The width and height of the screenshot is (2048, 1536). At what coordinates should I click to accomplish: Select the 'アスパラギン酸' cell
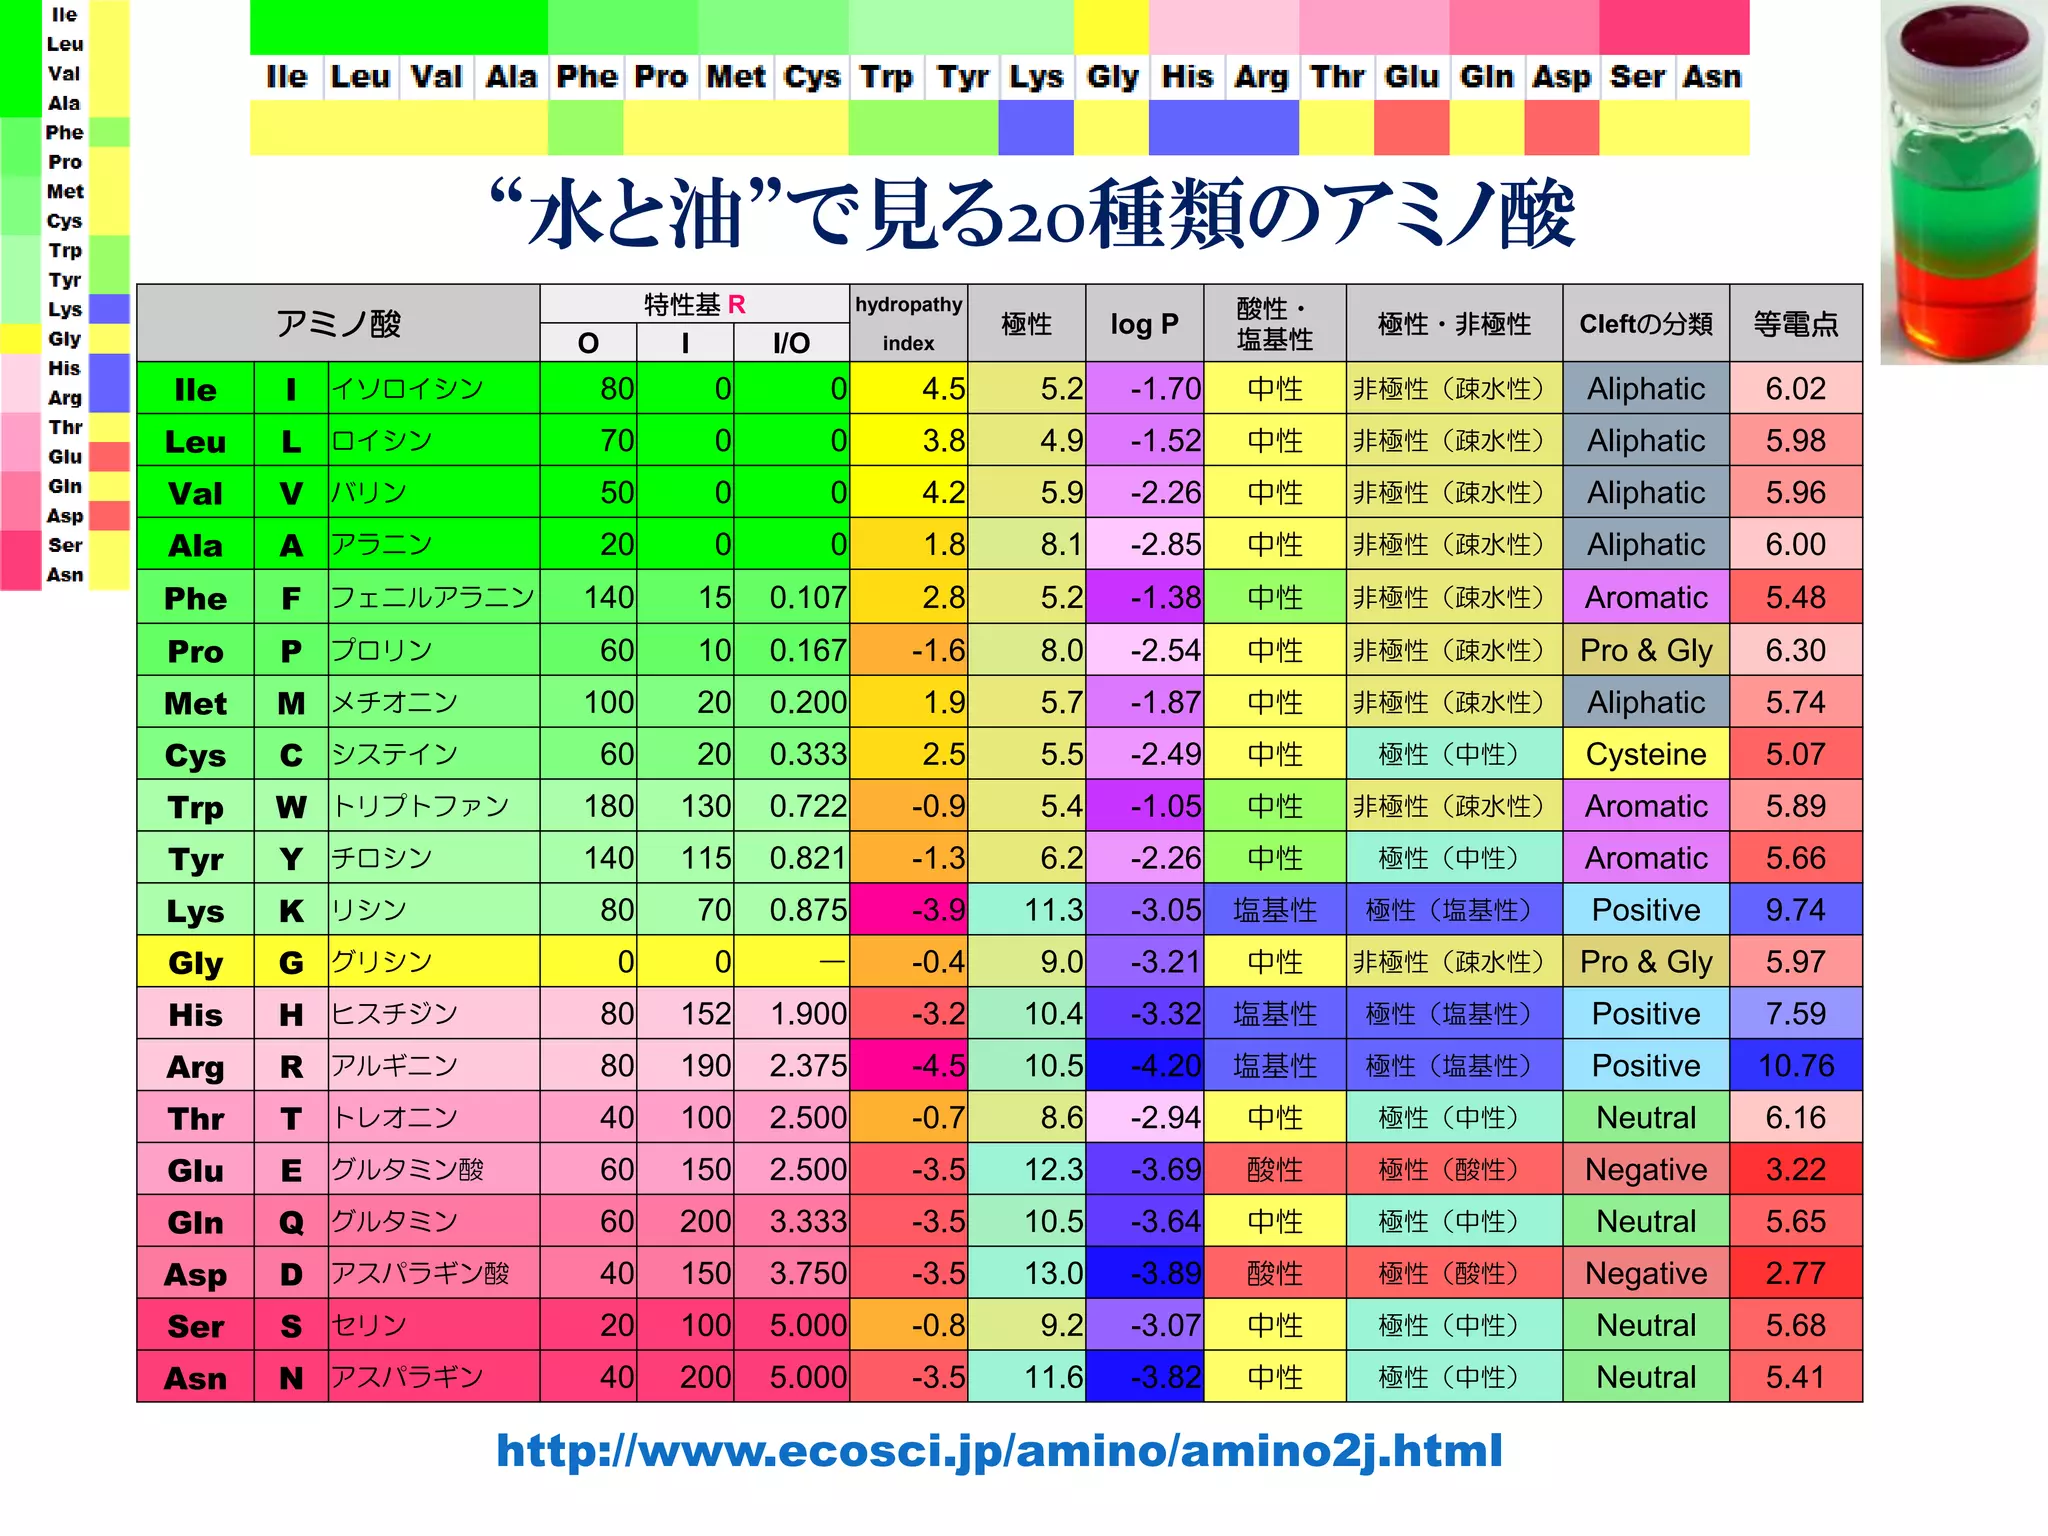[434, 1274]
